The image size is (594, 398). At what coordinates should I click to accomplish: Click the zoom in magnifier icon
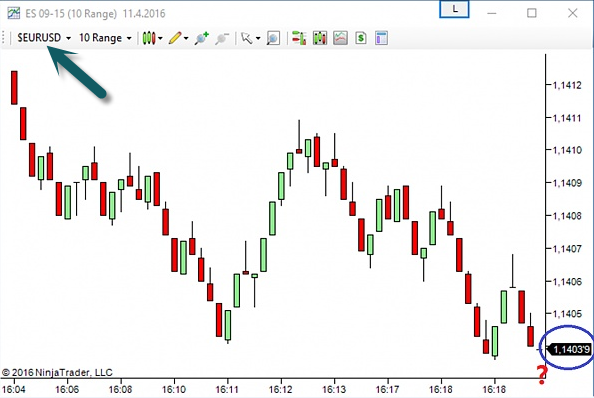(x=202, y=38)
